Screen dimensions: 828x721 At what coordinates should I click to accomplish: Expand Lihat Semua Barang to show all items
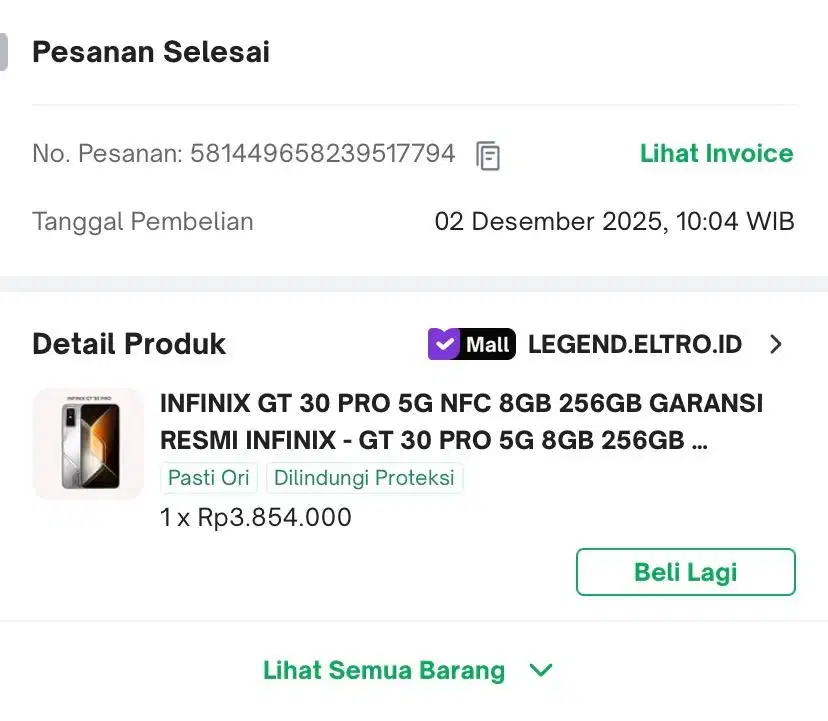click(383, 671)
